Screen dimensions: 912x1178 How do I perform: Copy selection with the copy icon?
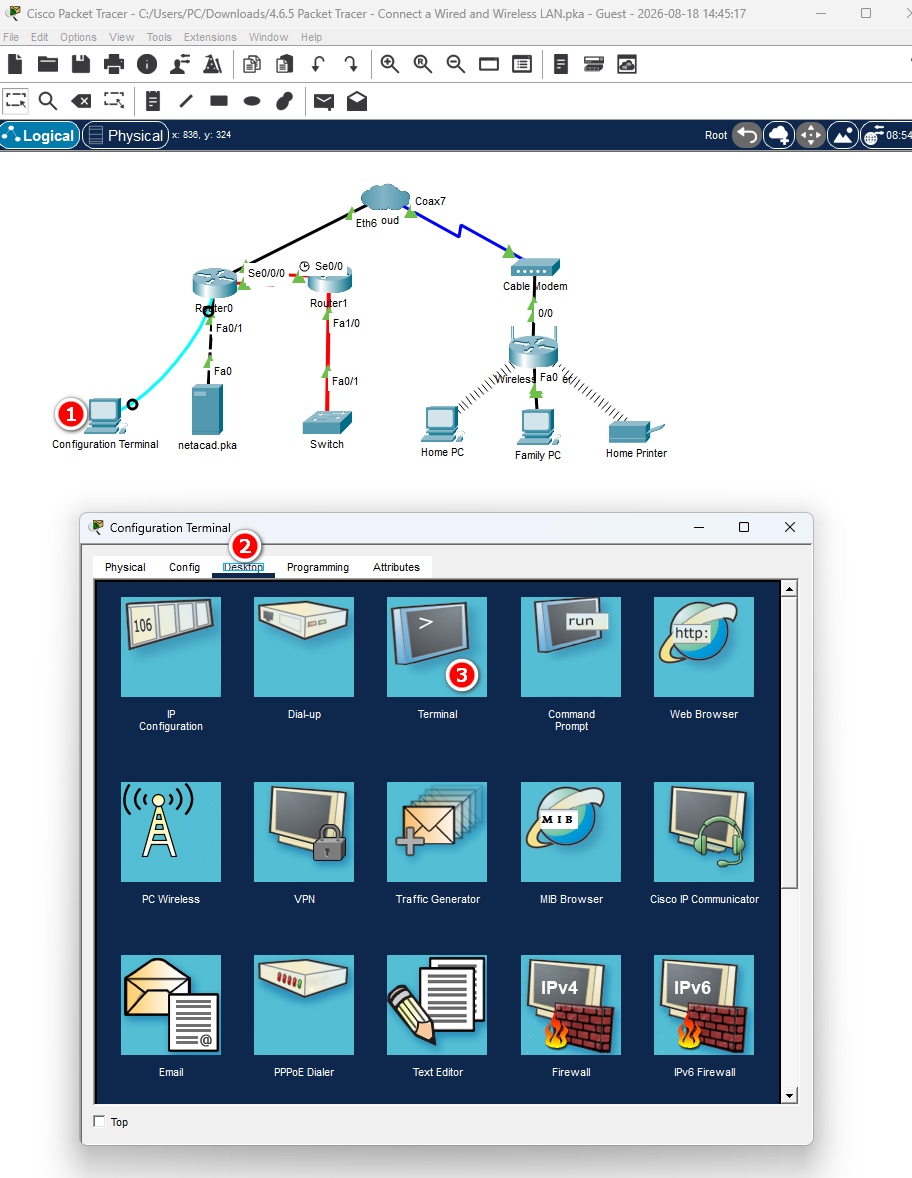pyautogui.click(x=252, y=65)
